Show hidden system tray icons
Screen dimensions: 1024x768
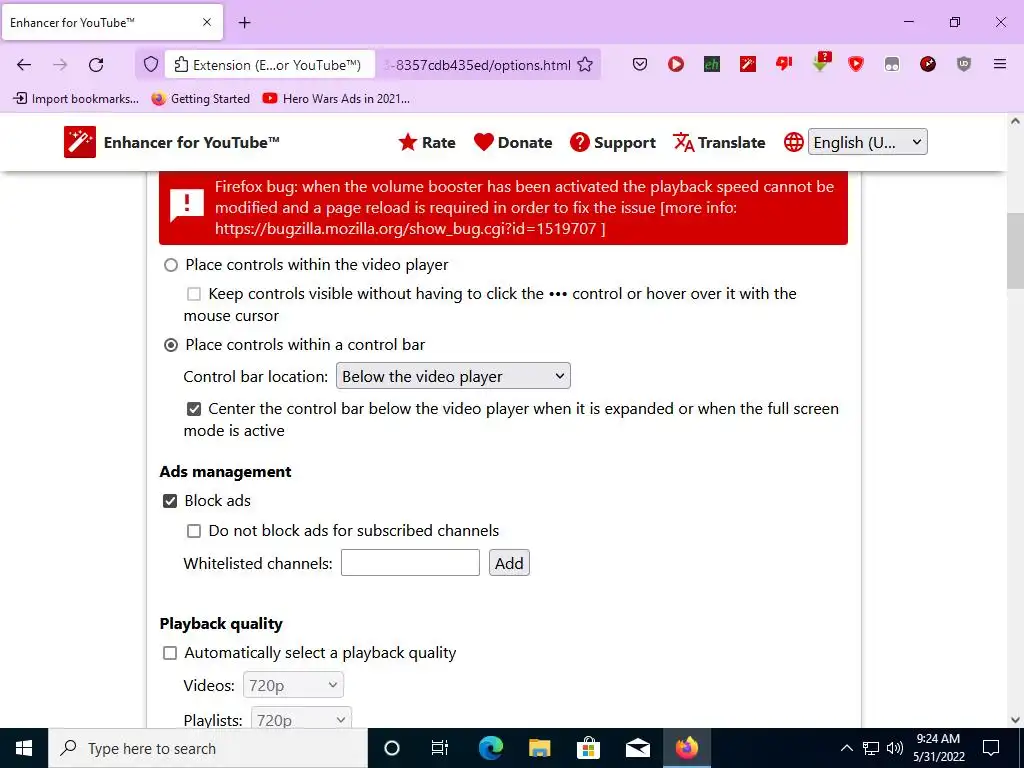pyautogui.click(x=846, y=748)
